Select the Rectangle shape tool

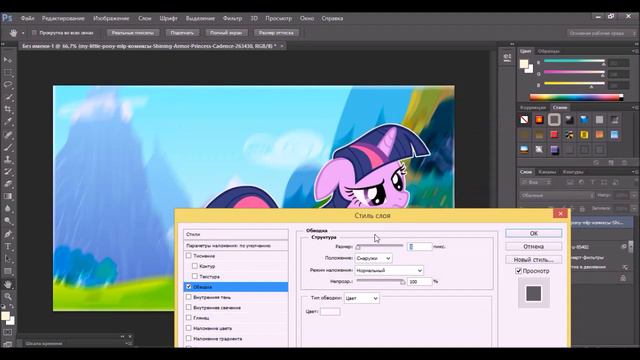tap(8, 271)
